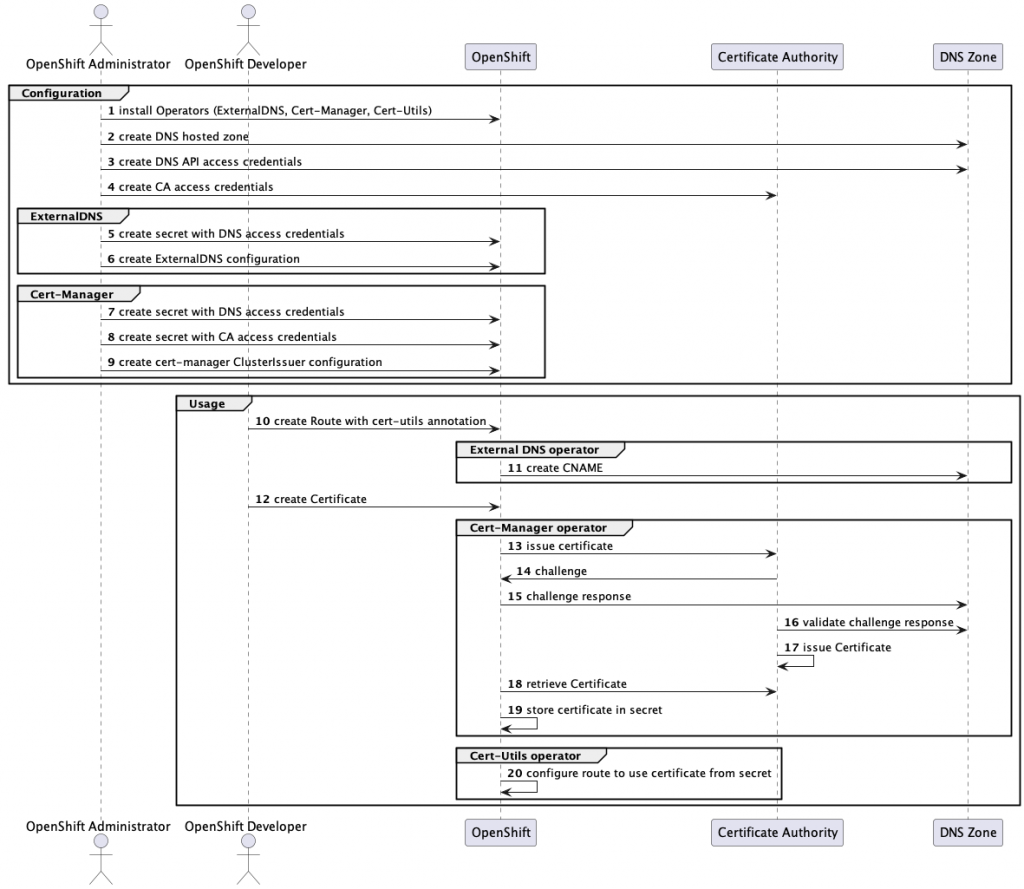The height and width of the screenshot is (889, 1024).
Task: Select the top Certificate Authority participant box
Action: [777, 57]
